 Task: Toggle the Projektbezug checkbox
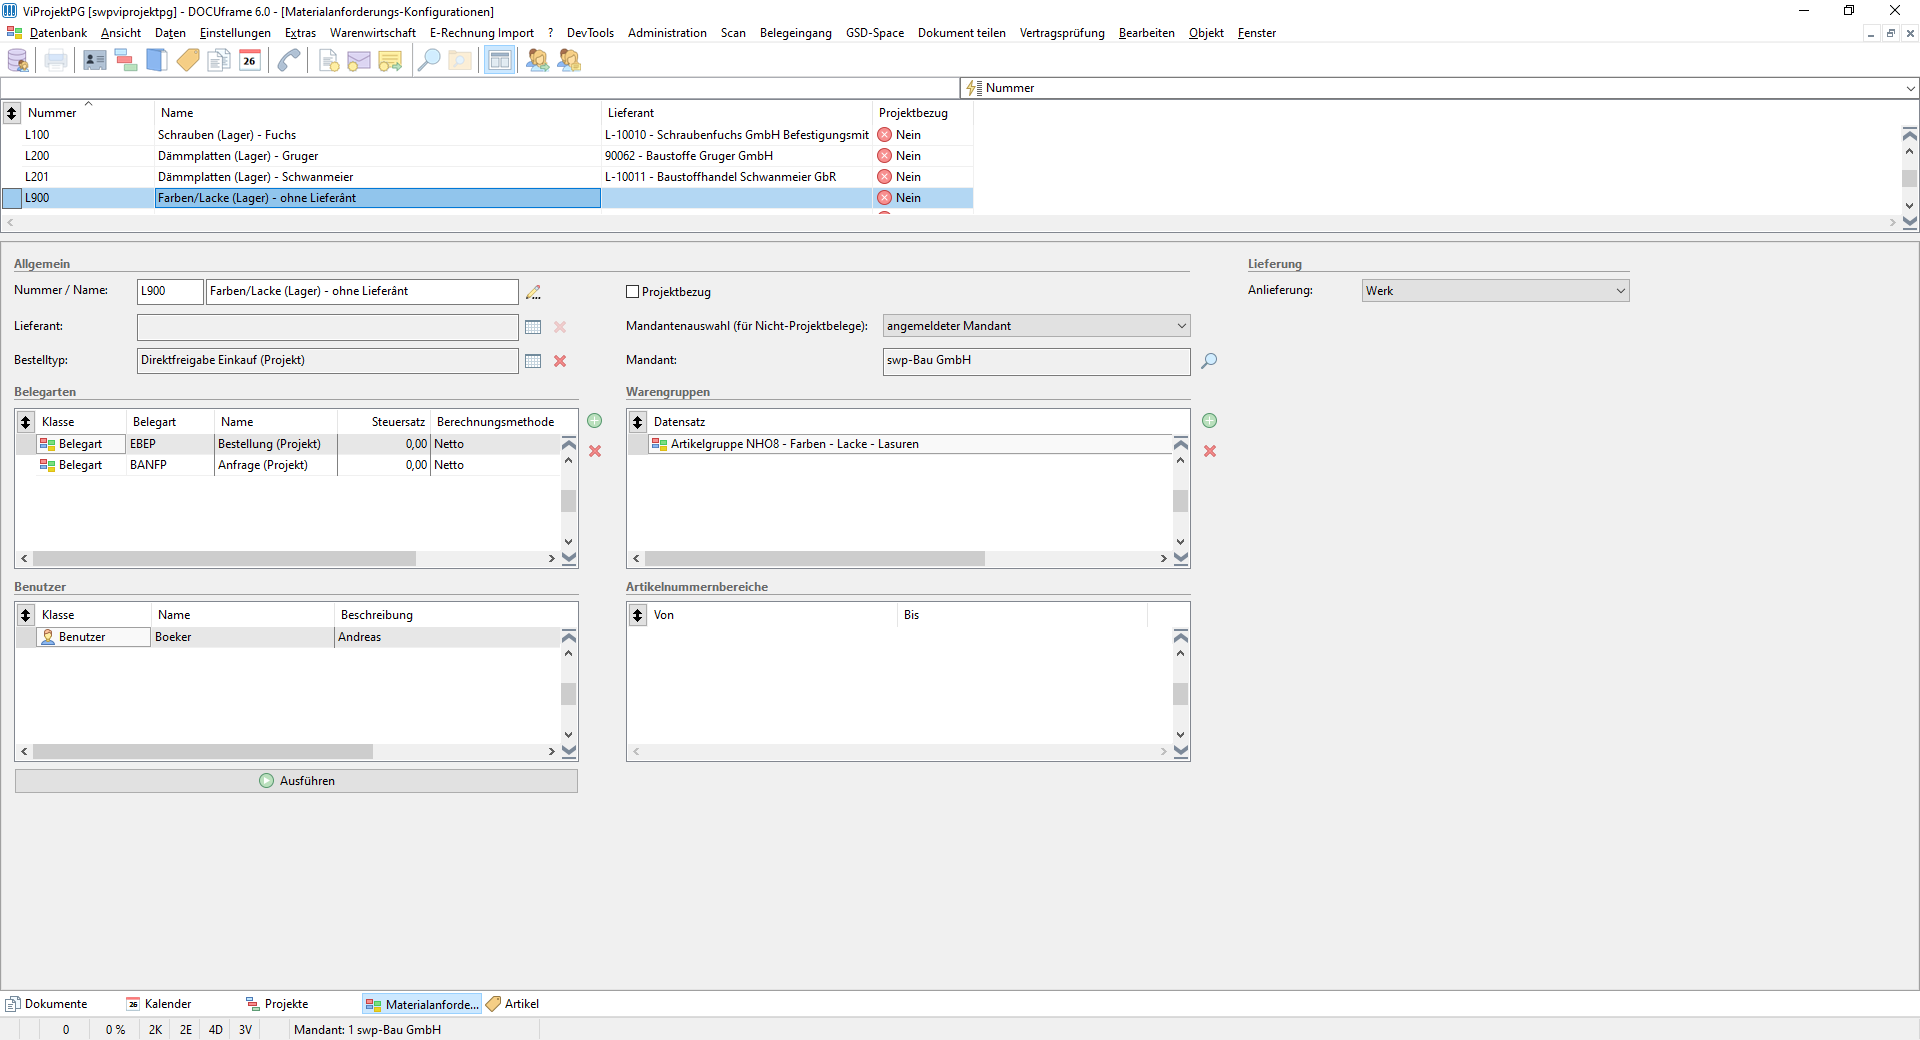coord(632,292)
